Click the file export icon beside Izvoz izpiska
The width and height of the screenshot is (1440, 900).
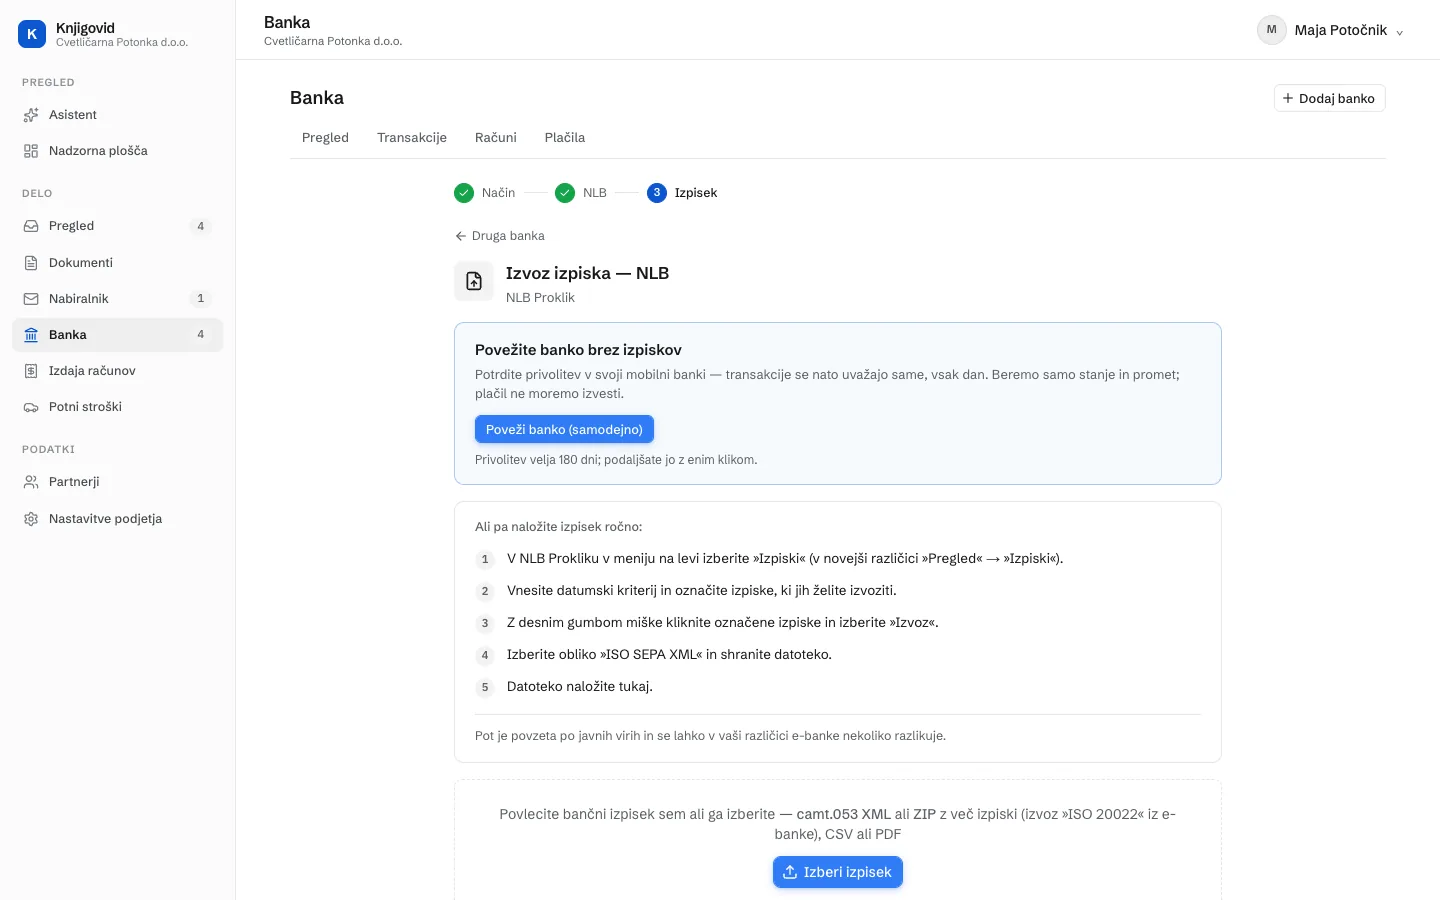coord(474,282)
